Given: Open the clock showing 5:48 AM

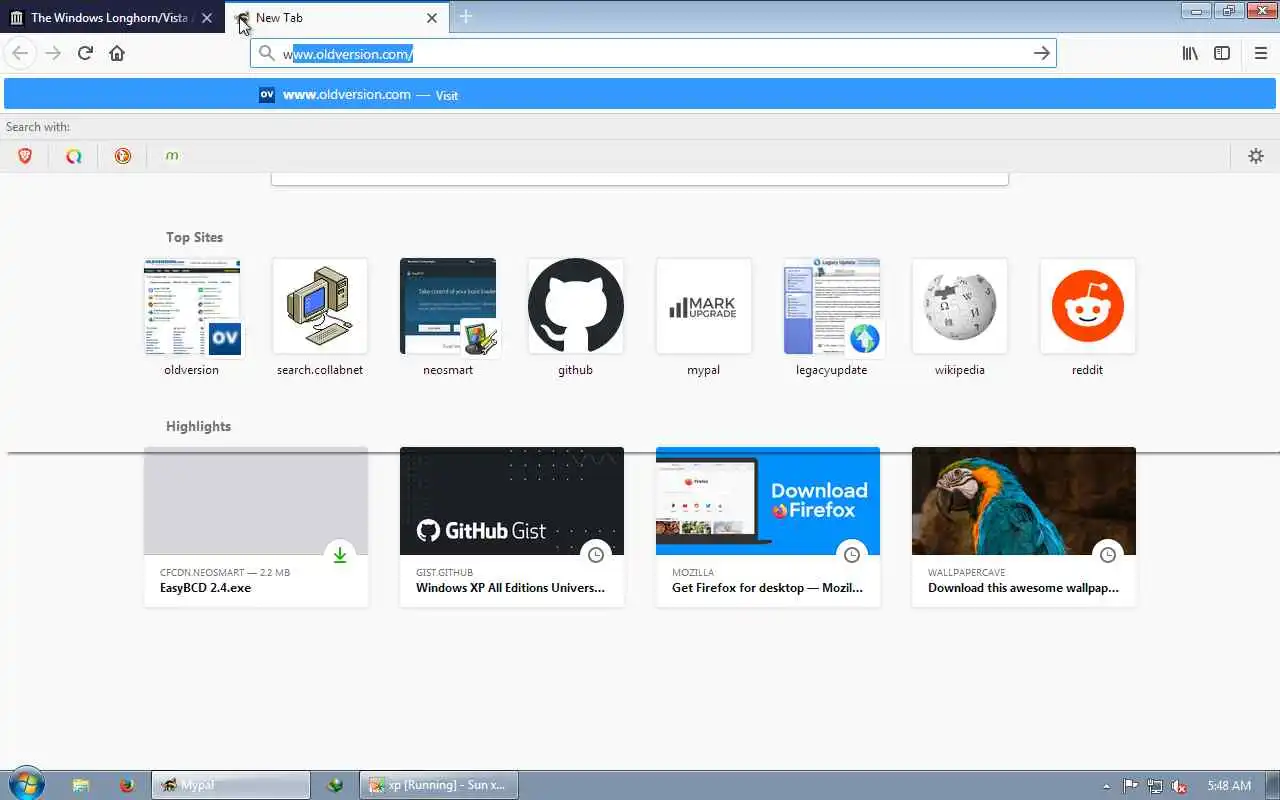Looking at the screenshot, I should tap(1229, 786).
